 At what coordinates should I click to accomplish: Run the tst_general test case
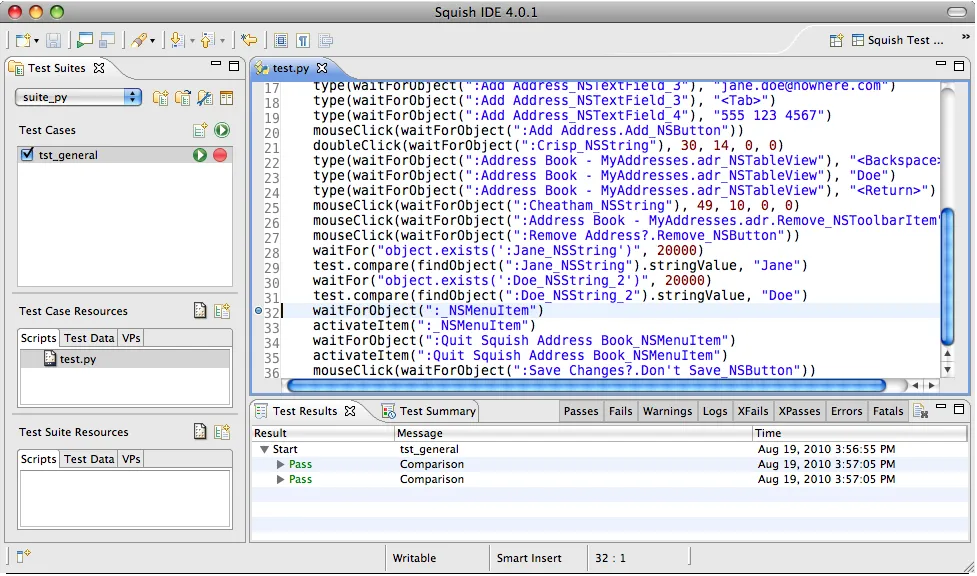coord(200,155)
